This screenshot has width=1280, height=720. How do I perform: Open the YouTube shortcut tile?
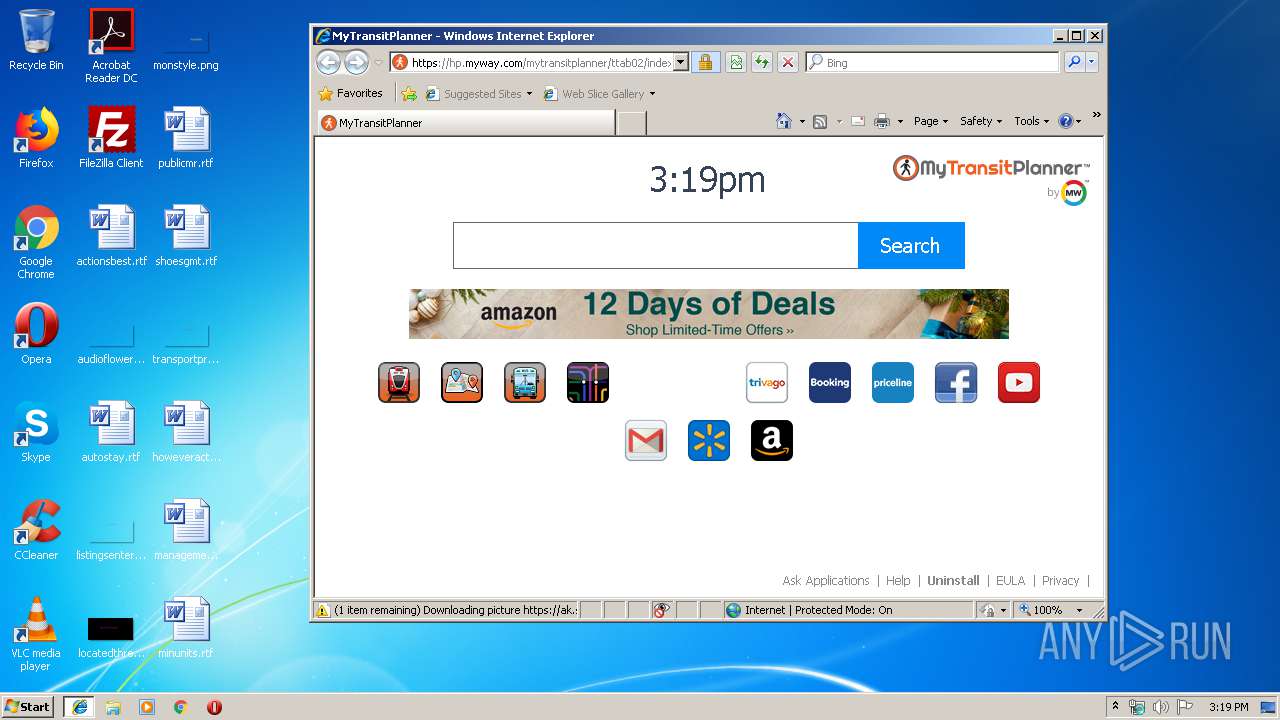click(1019, 382)
